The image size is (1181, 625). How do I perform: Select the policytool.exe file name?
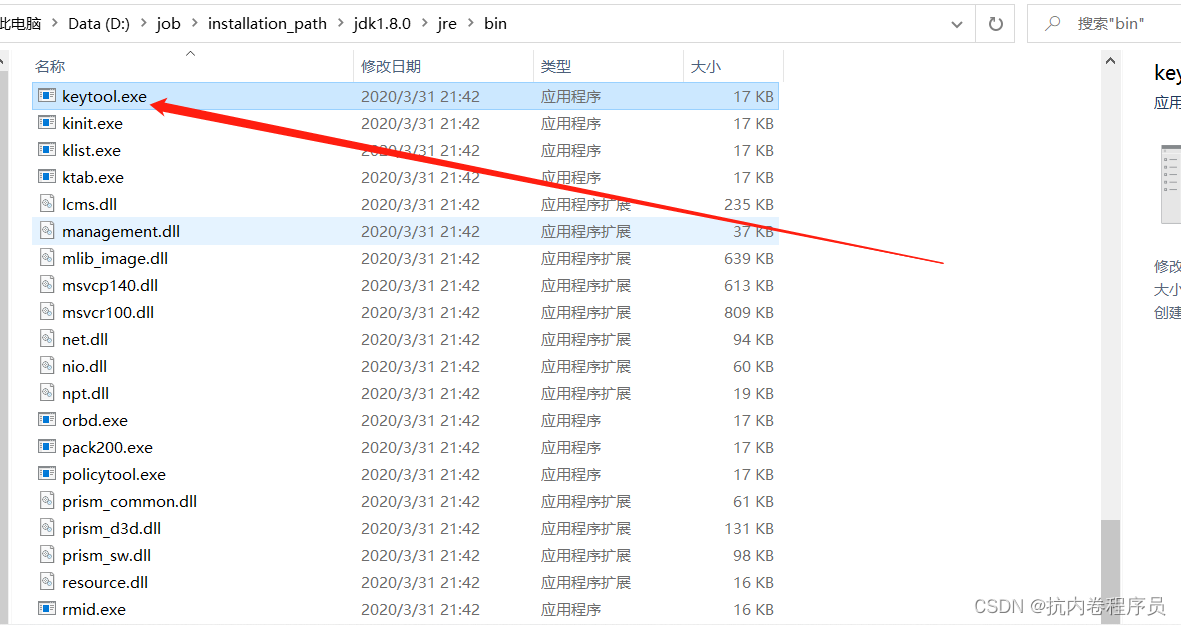tap(114, 474)
